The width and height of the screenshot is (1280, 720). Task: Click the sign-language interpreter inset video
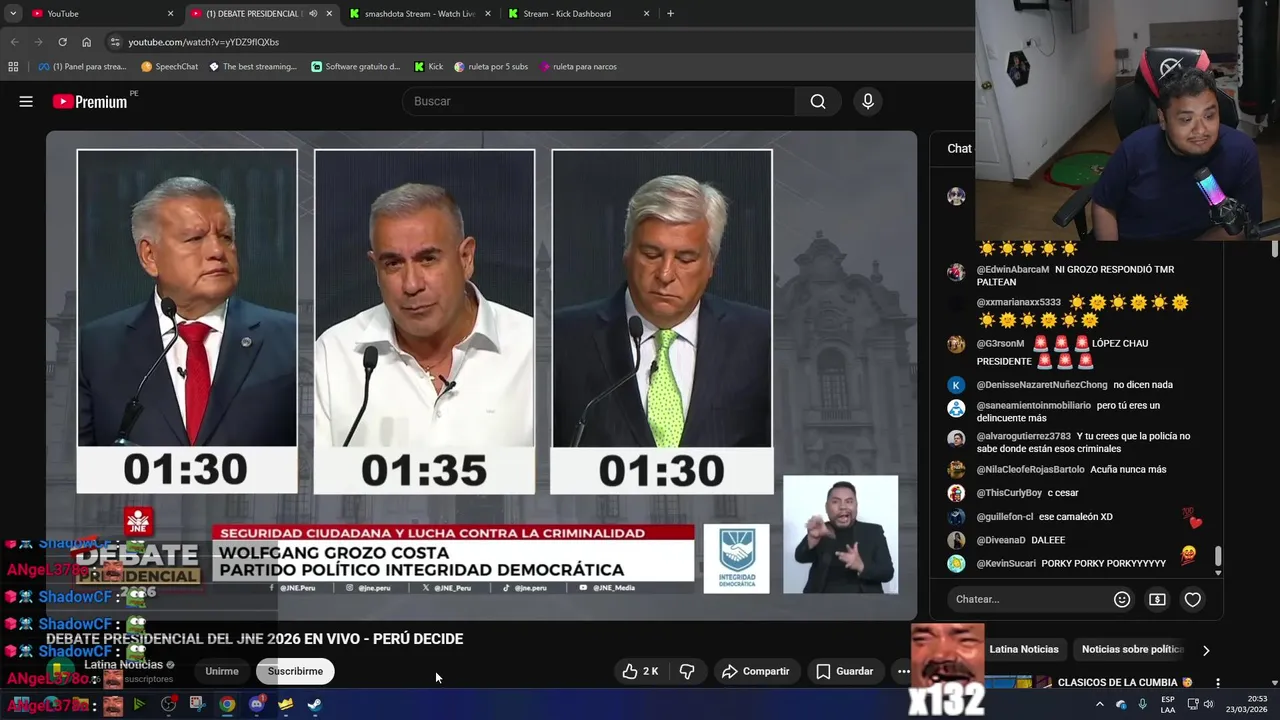click(x=840, y=534)
